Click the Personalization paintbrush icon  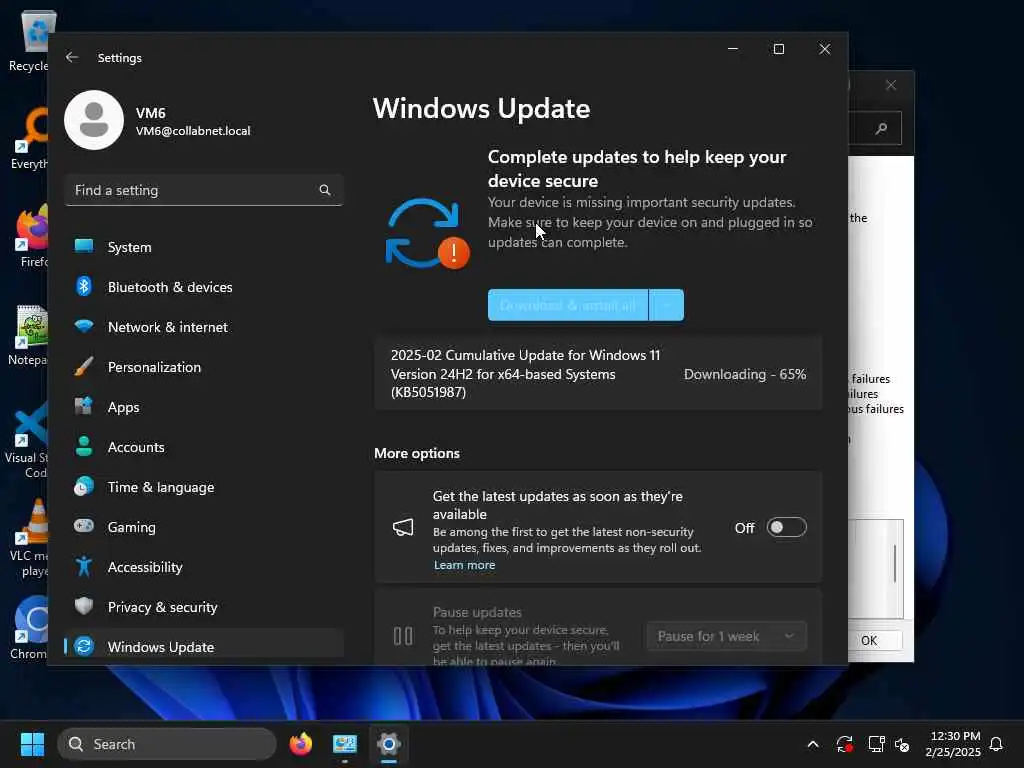click(84, 366)
